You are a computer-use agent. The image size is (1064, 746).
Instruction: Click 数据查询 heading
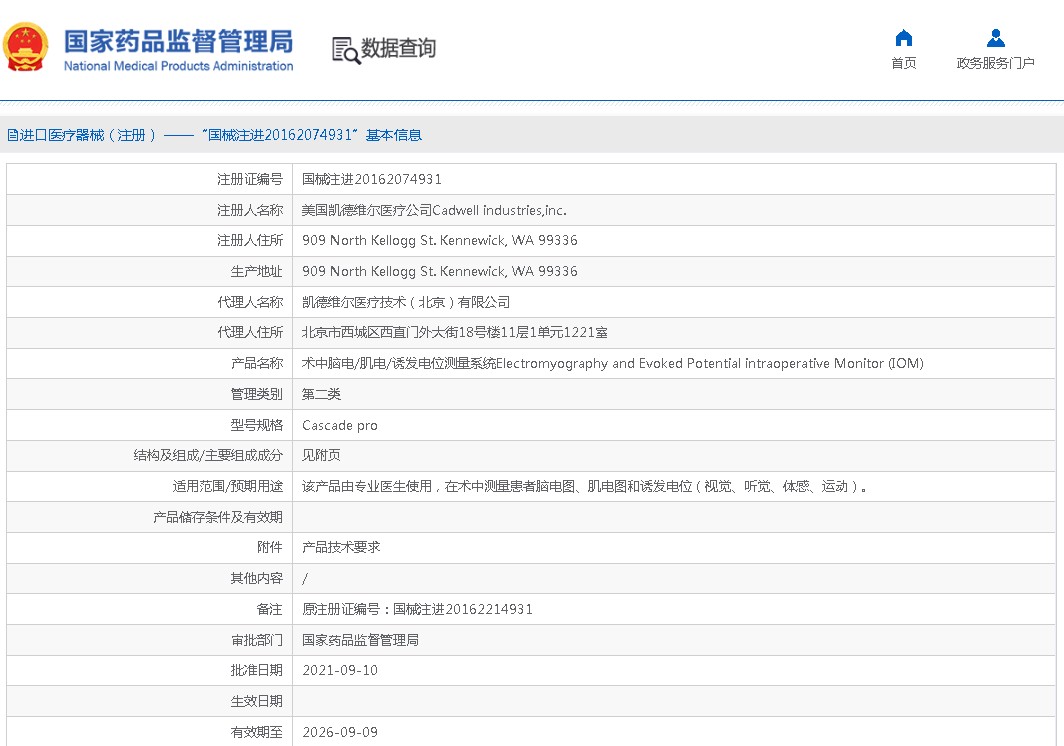[x=398, y=48]
